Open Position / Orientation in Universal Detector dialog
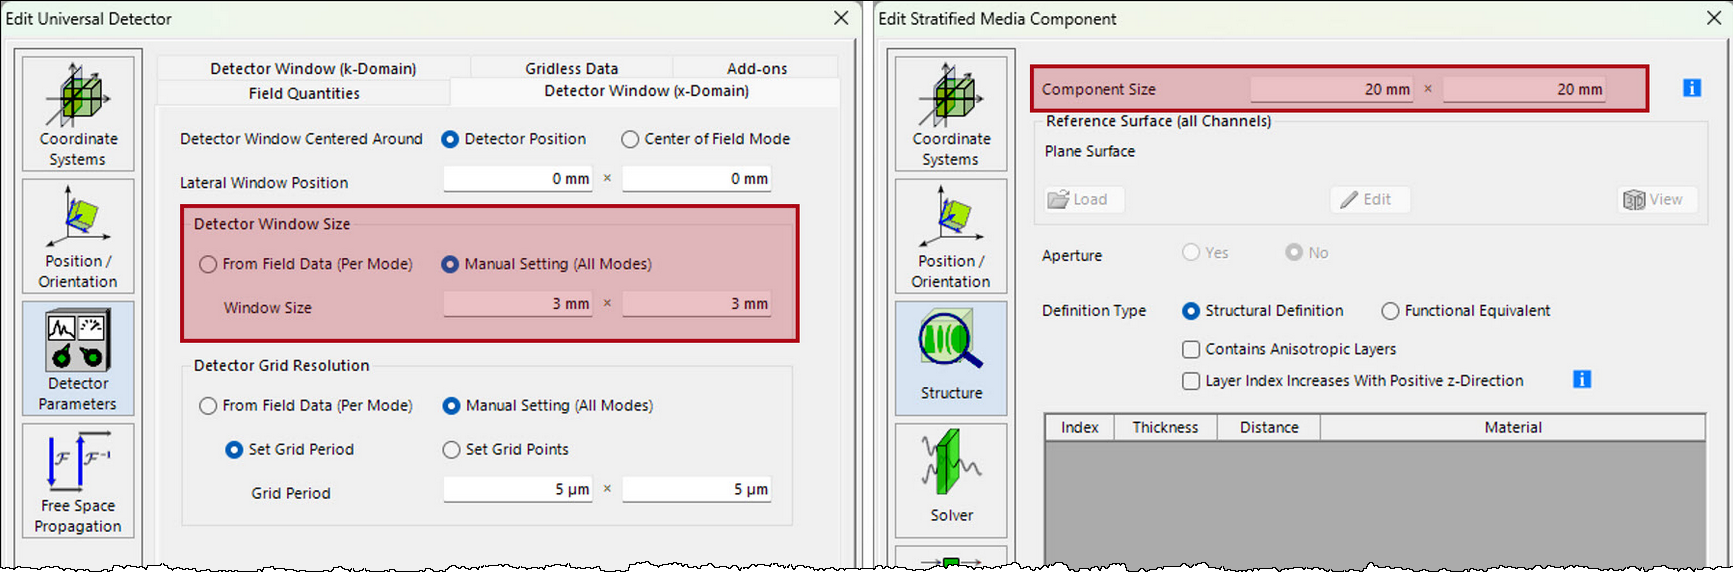The image size is (1733, 575). coord(78,236)
